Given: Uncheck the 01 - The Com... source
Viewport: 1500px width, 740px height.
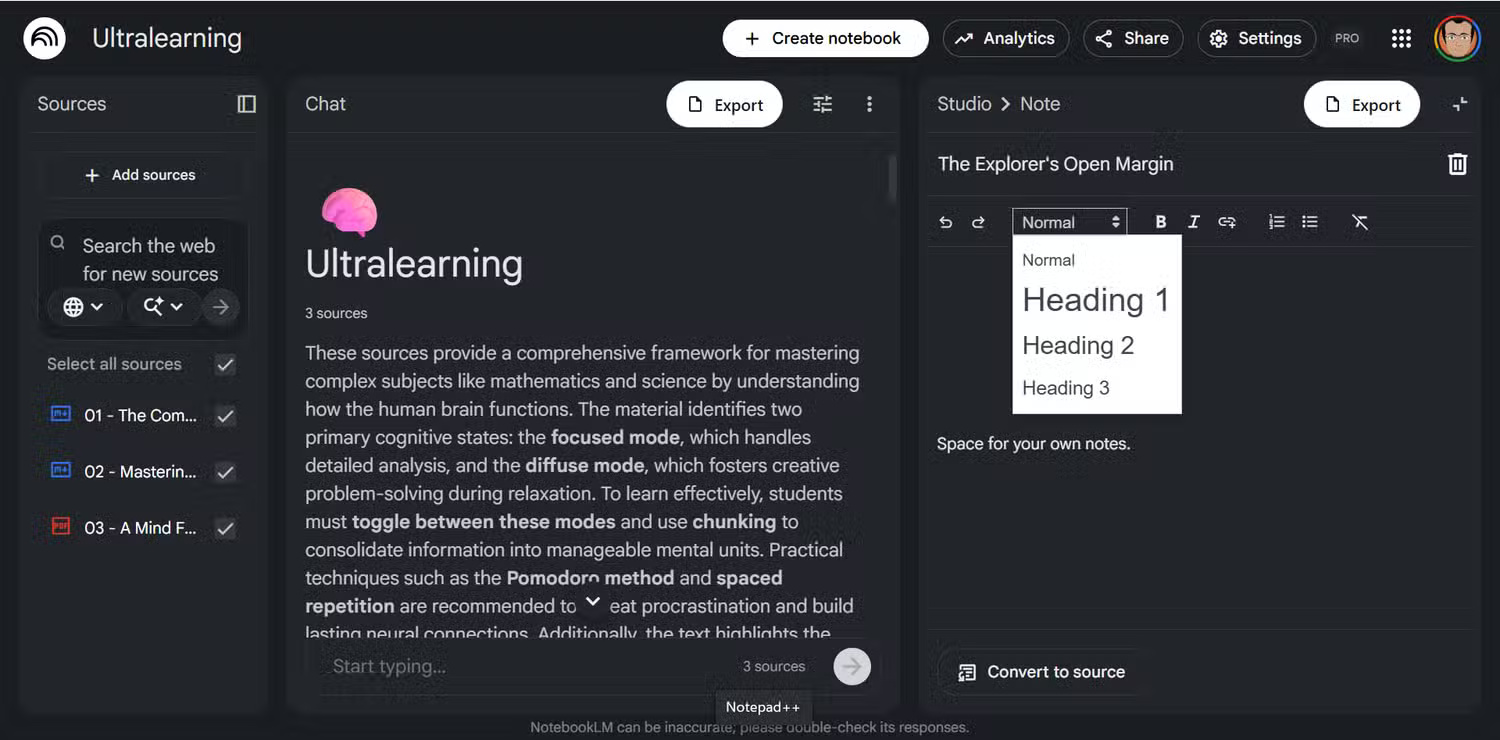Looking at the screenshot, I should coord(226,416).
